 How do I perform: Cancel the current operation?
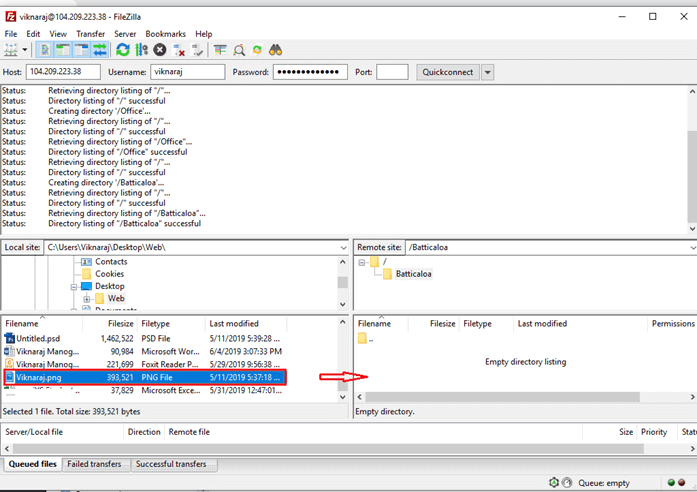click(160, 50)
